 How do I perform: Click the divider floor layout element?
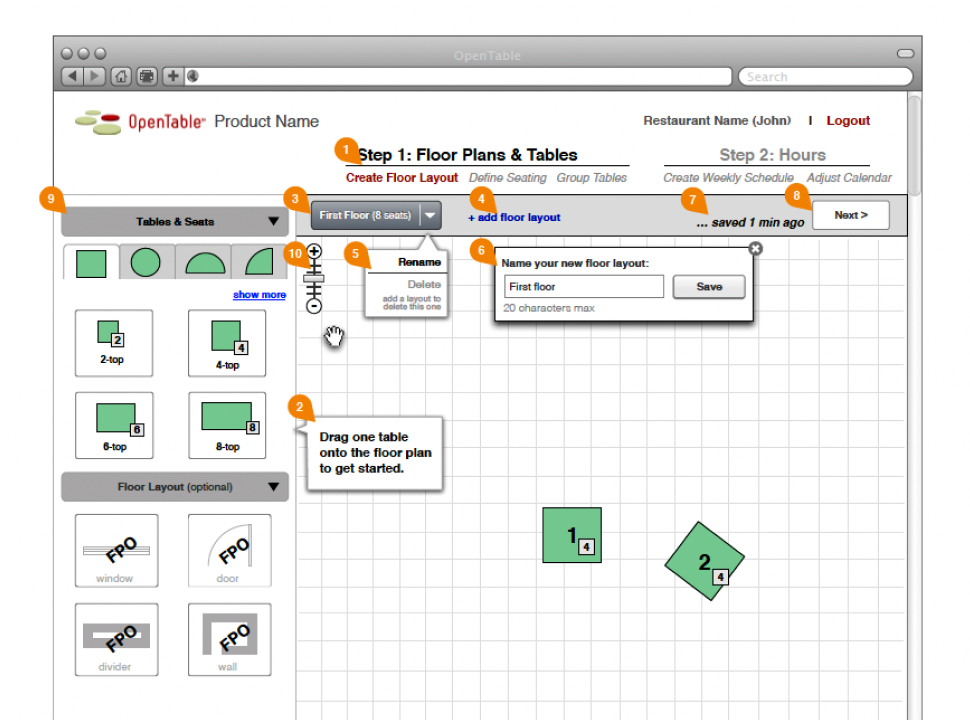tap(115, 639)
